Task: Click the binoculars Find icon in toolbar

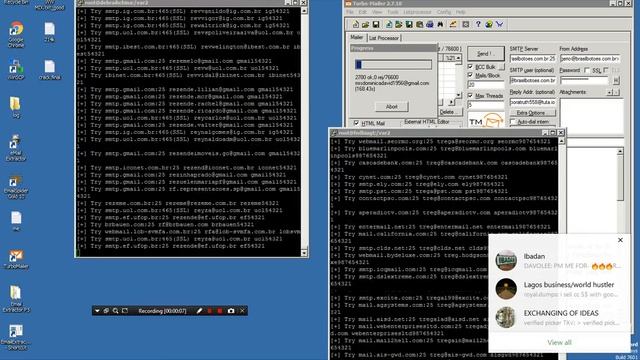Action: (440, 24)
